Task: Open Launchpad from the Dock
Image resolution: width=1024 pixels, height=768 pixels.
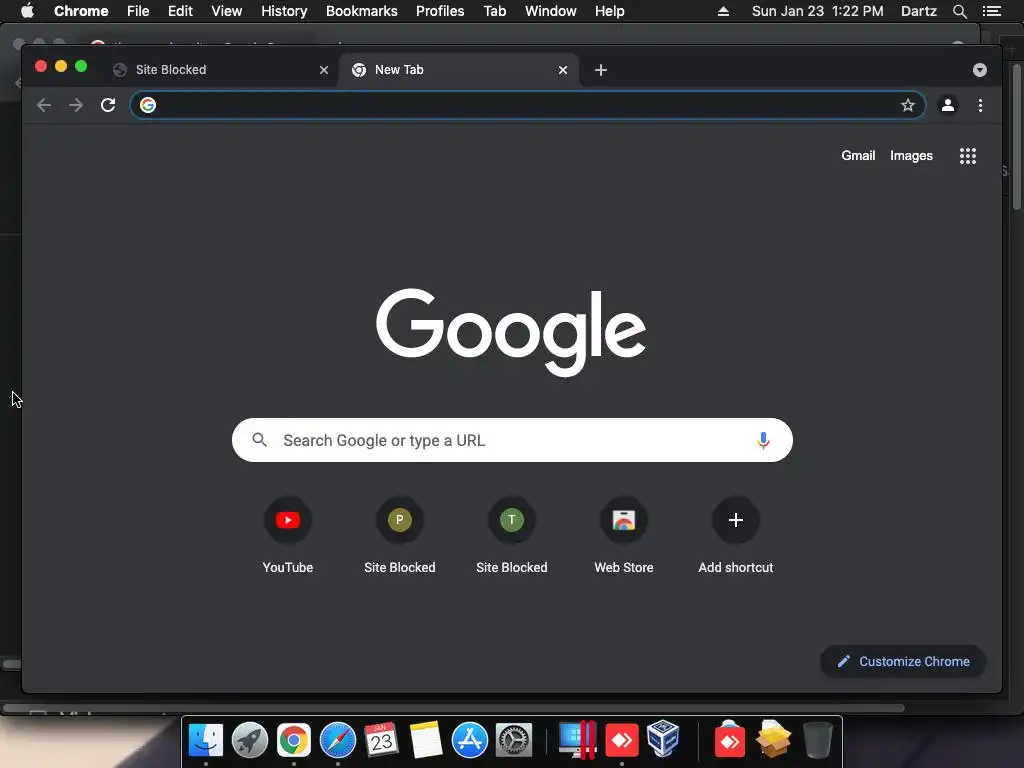Action: click(x=249, y=740)
